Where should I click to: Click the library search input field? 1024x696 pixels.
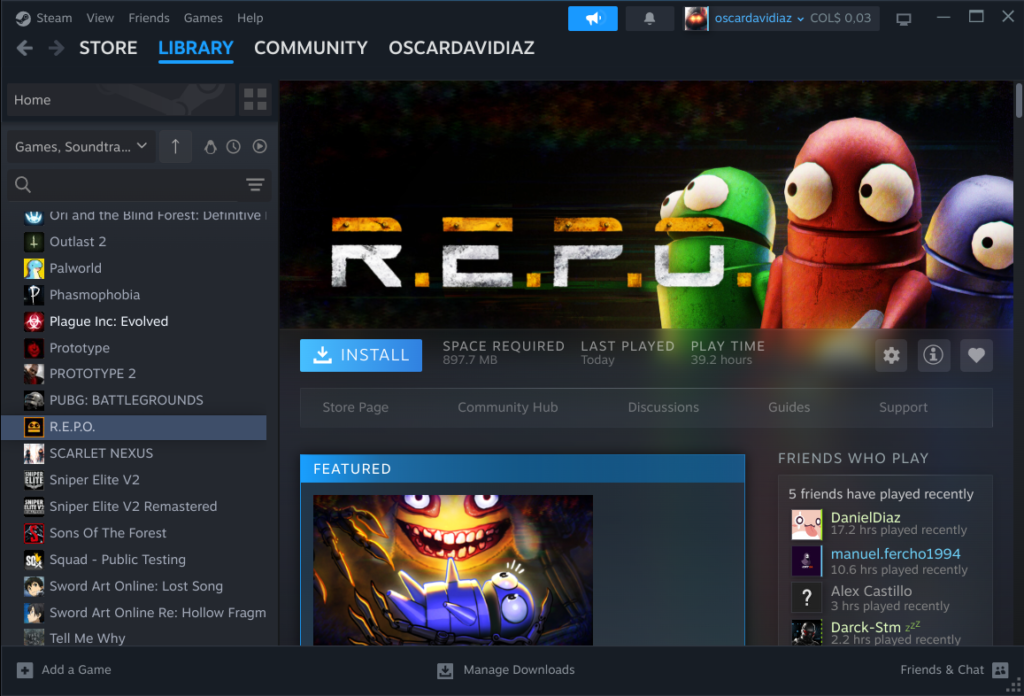[137, 185]
